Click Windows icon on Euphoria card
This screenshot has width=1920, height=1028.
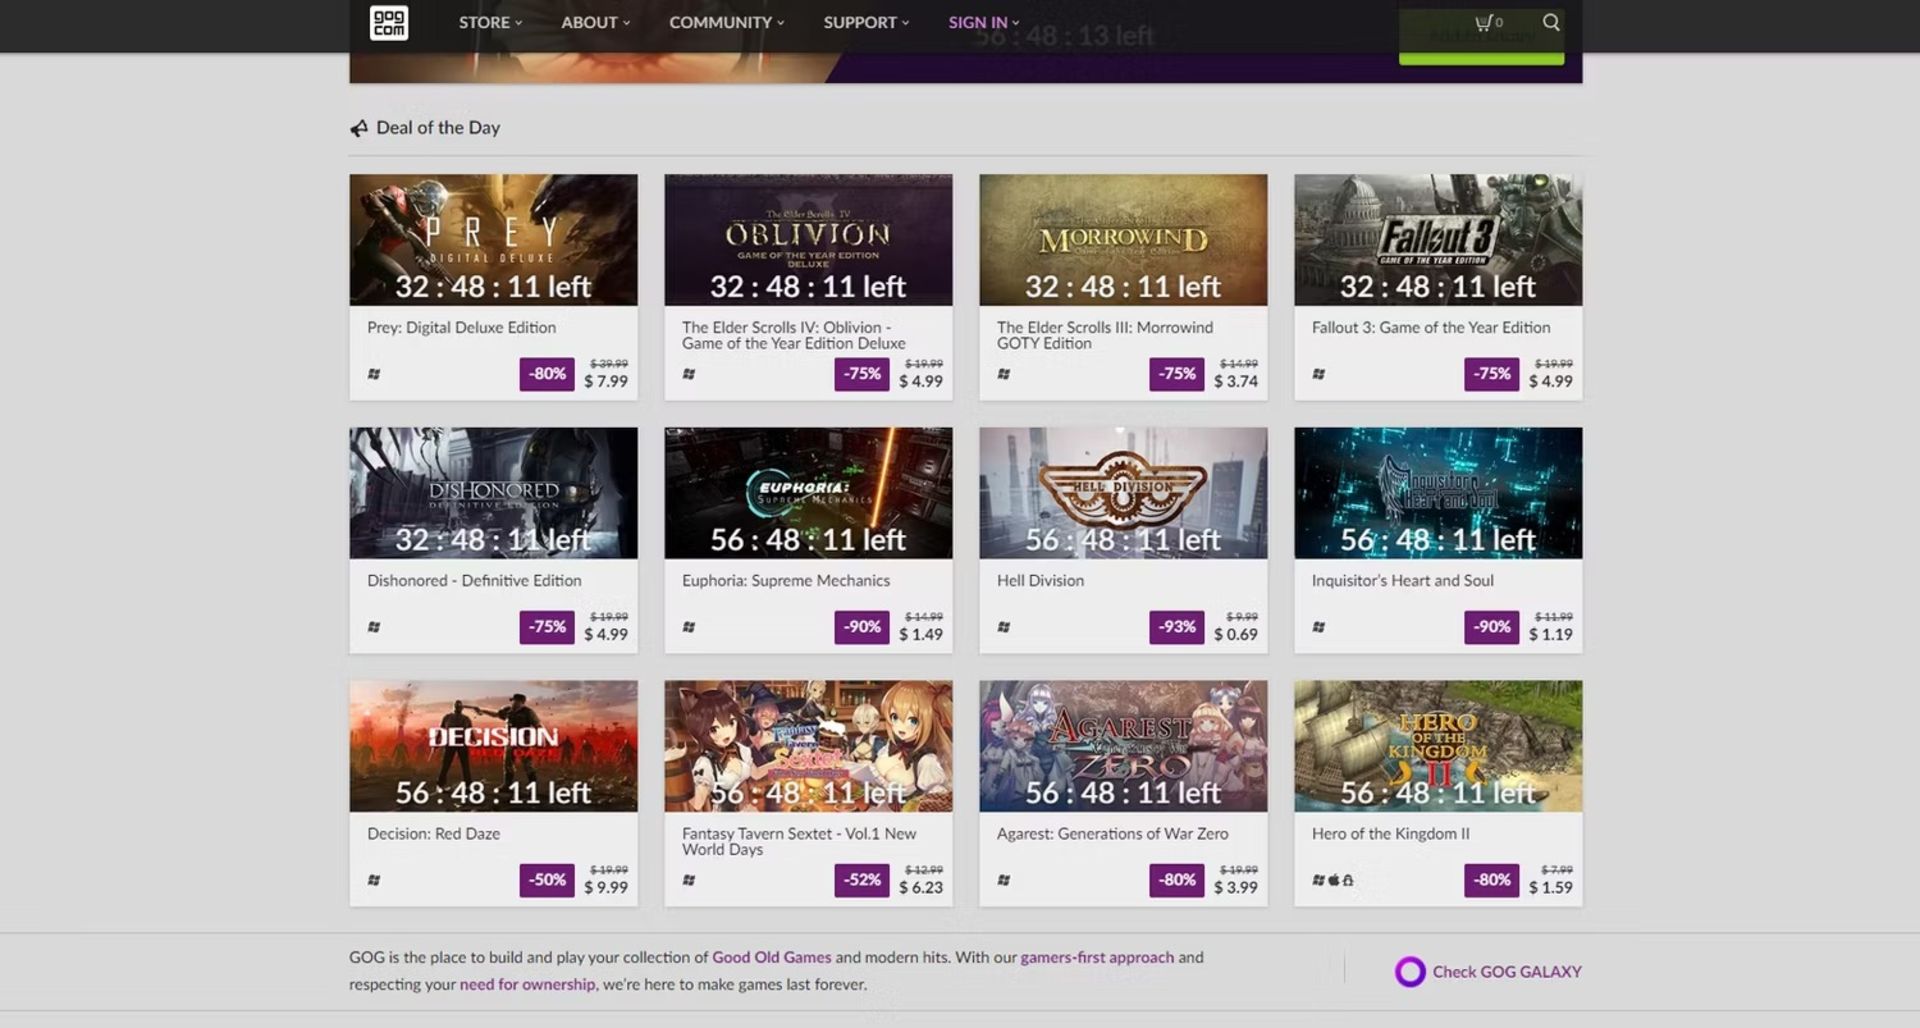pos(689,627)
